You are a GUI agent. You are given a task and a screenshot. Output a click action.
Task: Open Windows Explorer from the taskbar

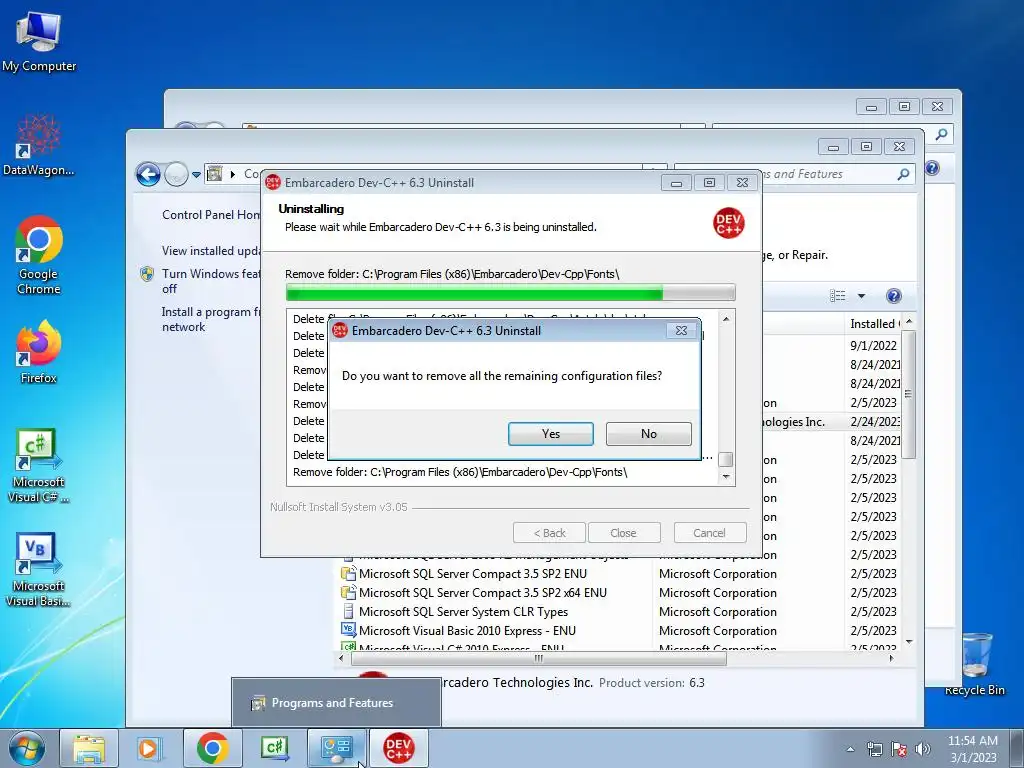pos(89,748)
